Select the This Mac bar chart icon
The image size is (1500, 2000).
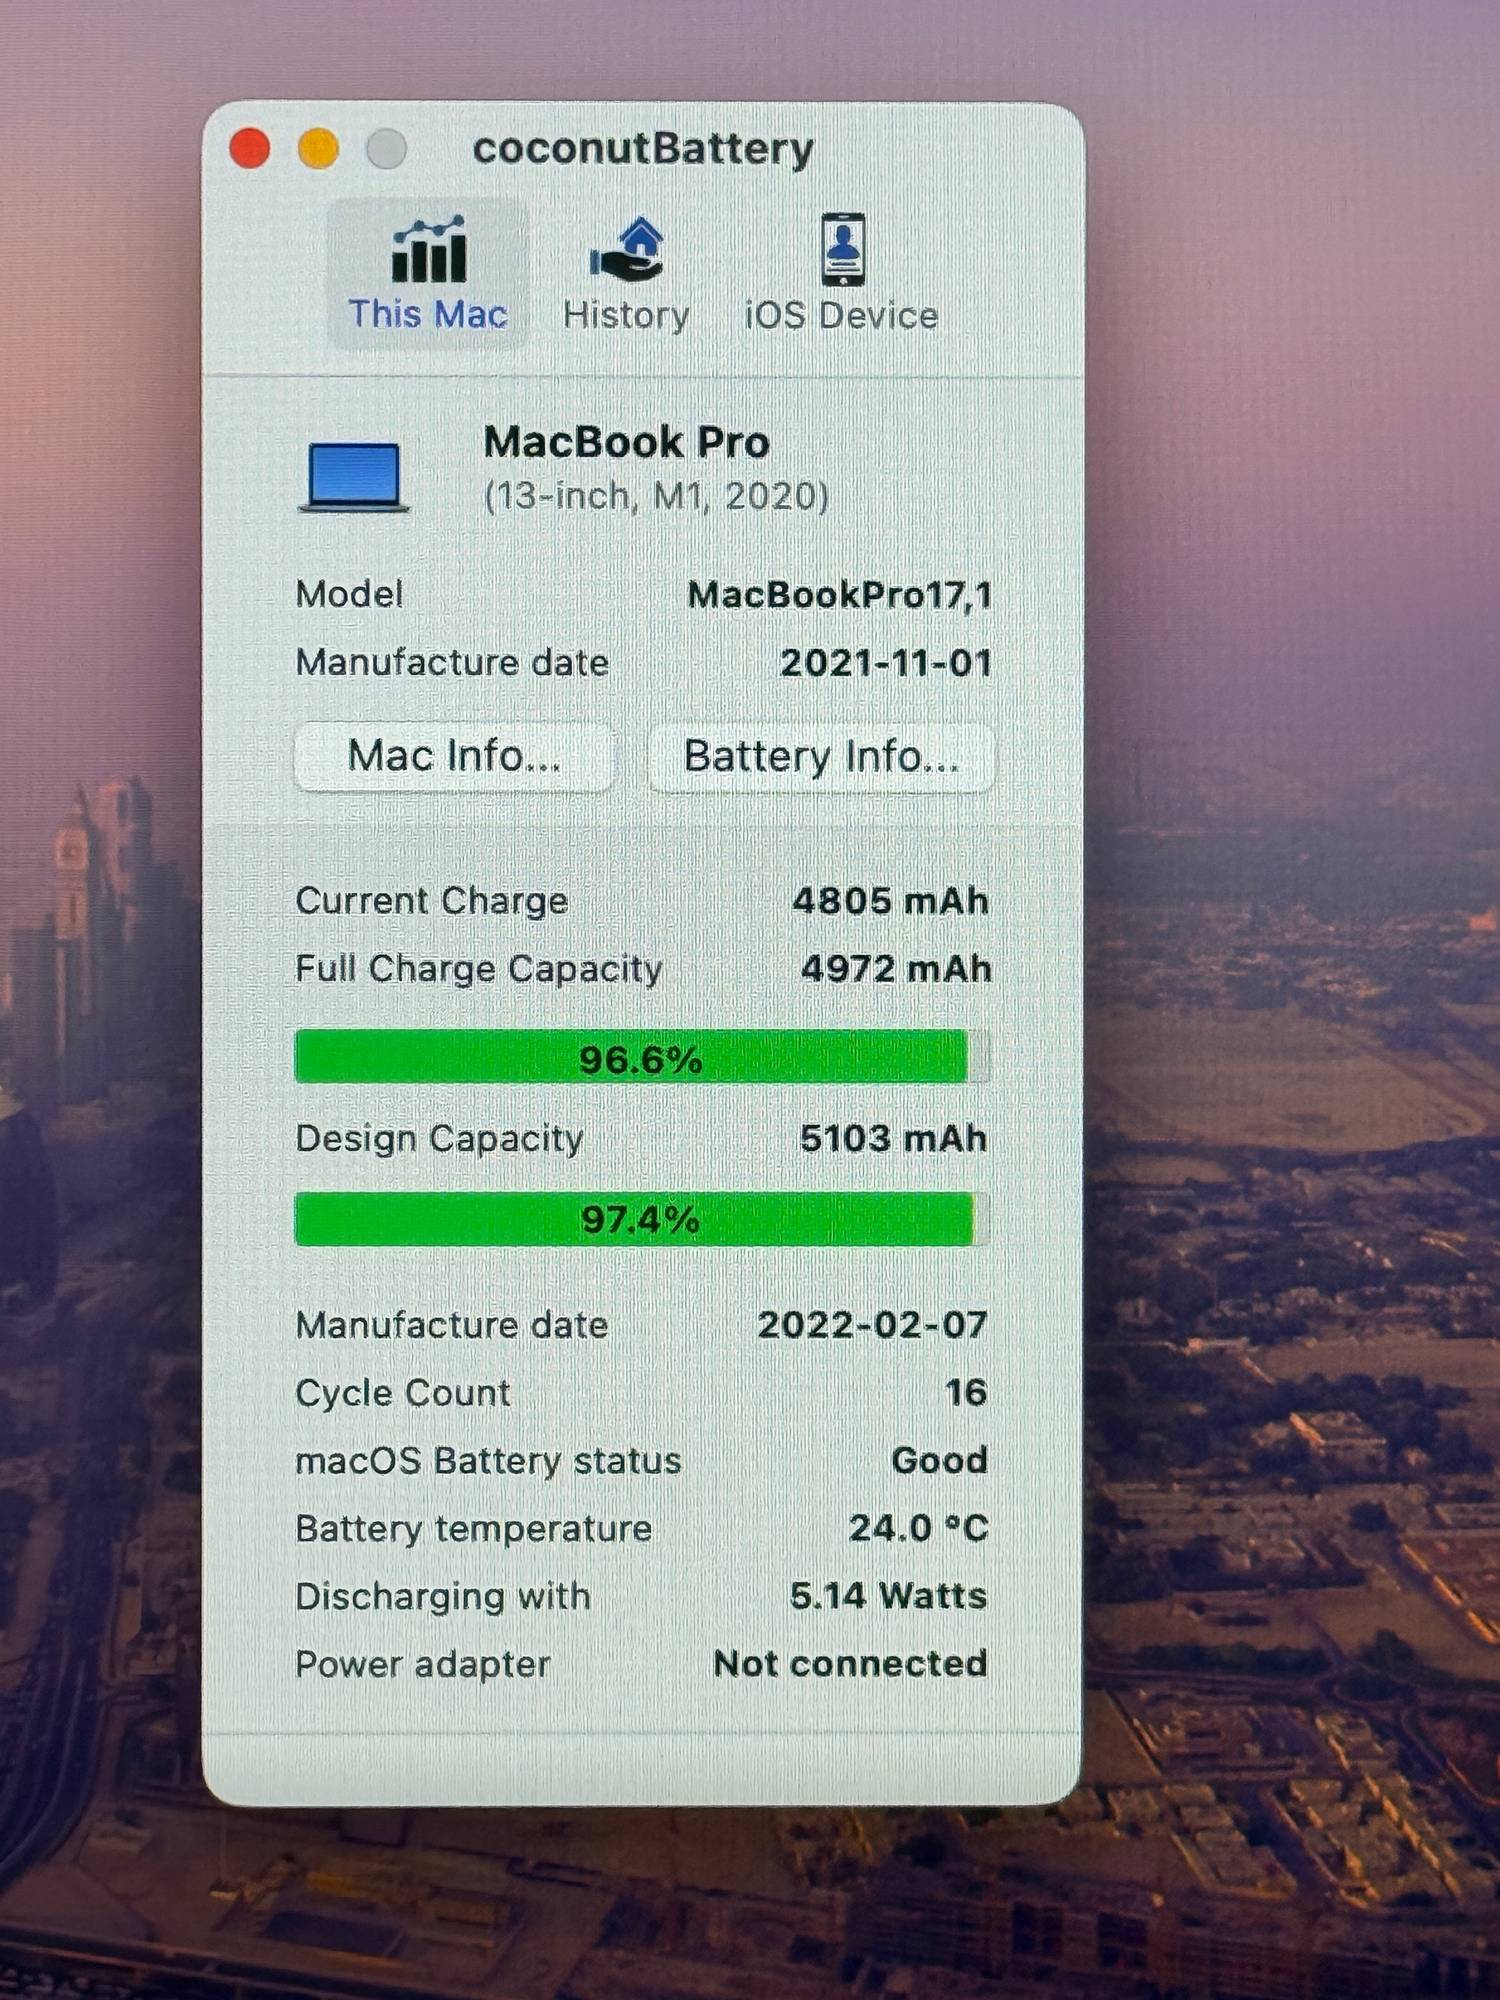click(428, 250)
